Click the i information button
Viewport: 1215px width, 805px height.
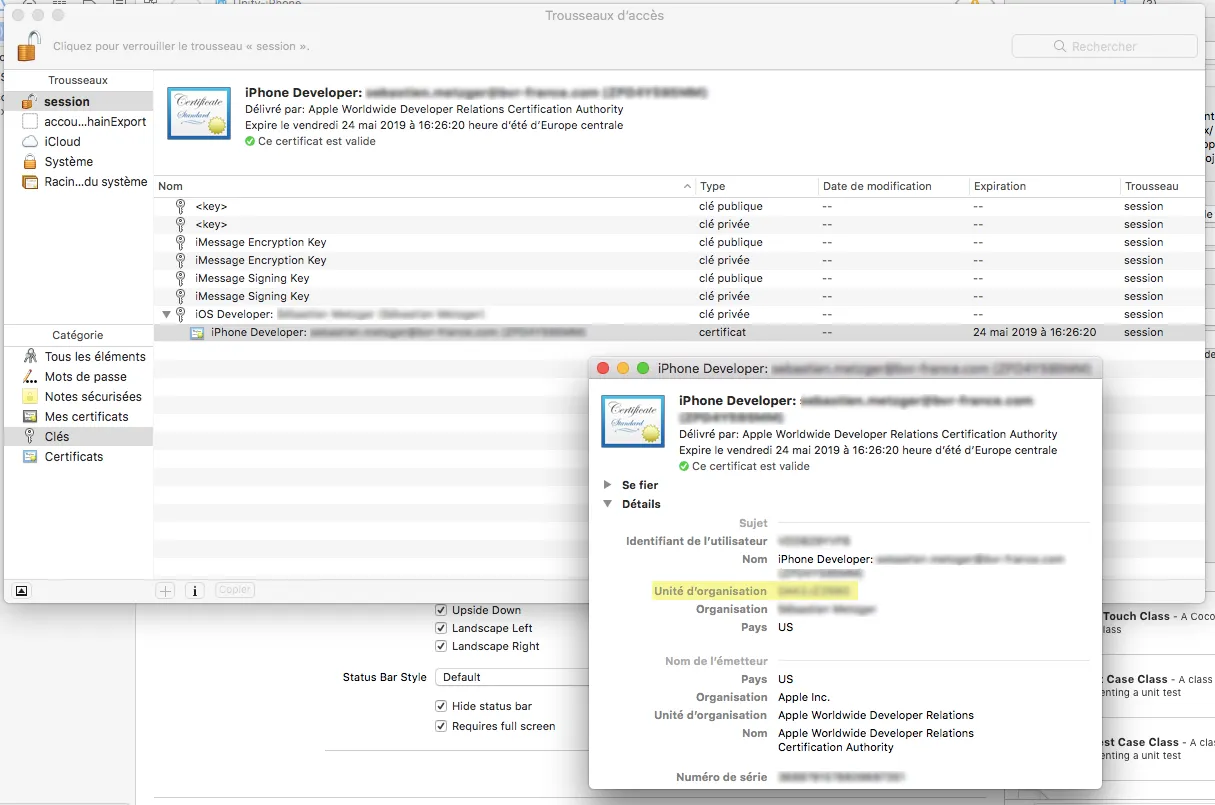tap(195, 590)
